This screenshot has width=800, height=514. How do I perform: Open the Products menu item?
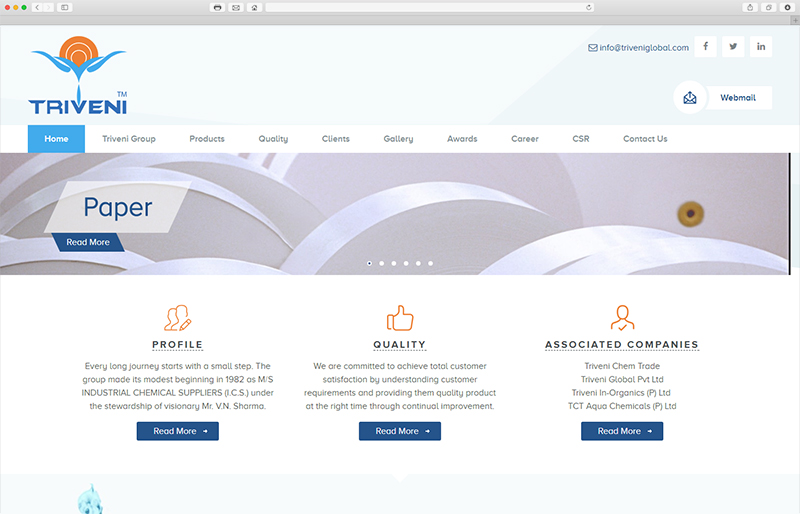pos(207,139)
